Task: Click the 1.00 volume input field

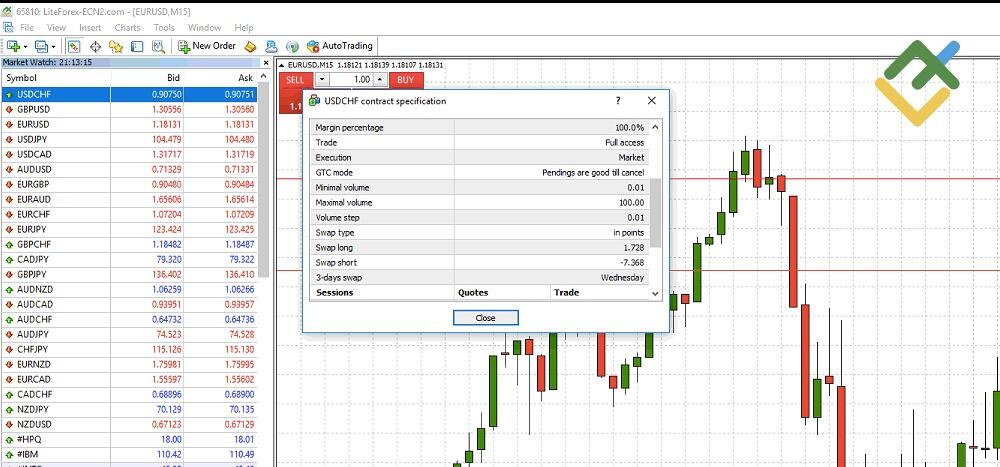Action: [x=351, y=80]
